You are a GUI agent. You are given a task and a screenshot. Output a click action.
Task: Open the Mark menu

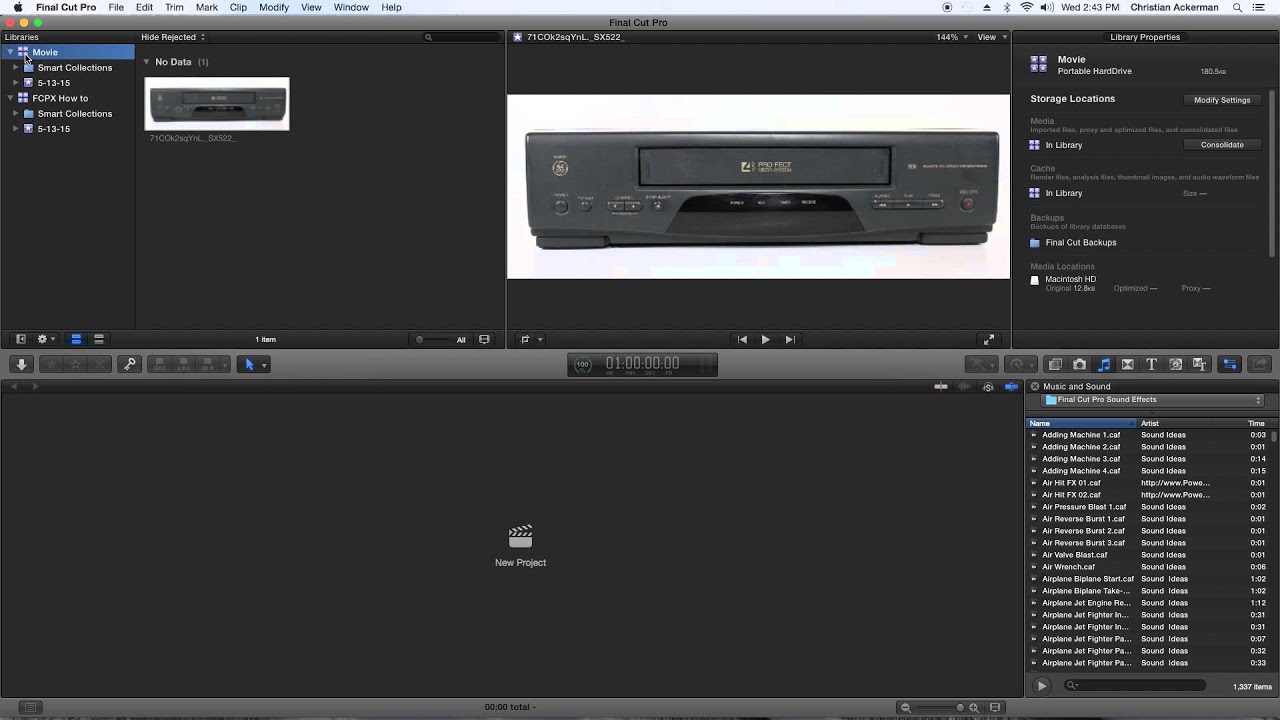207,7
